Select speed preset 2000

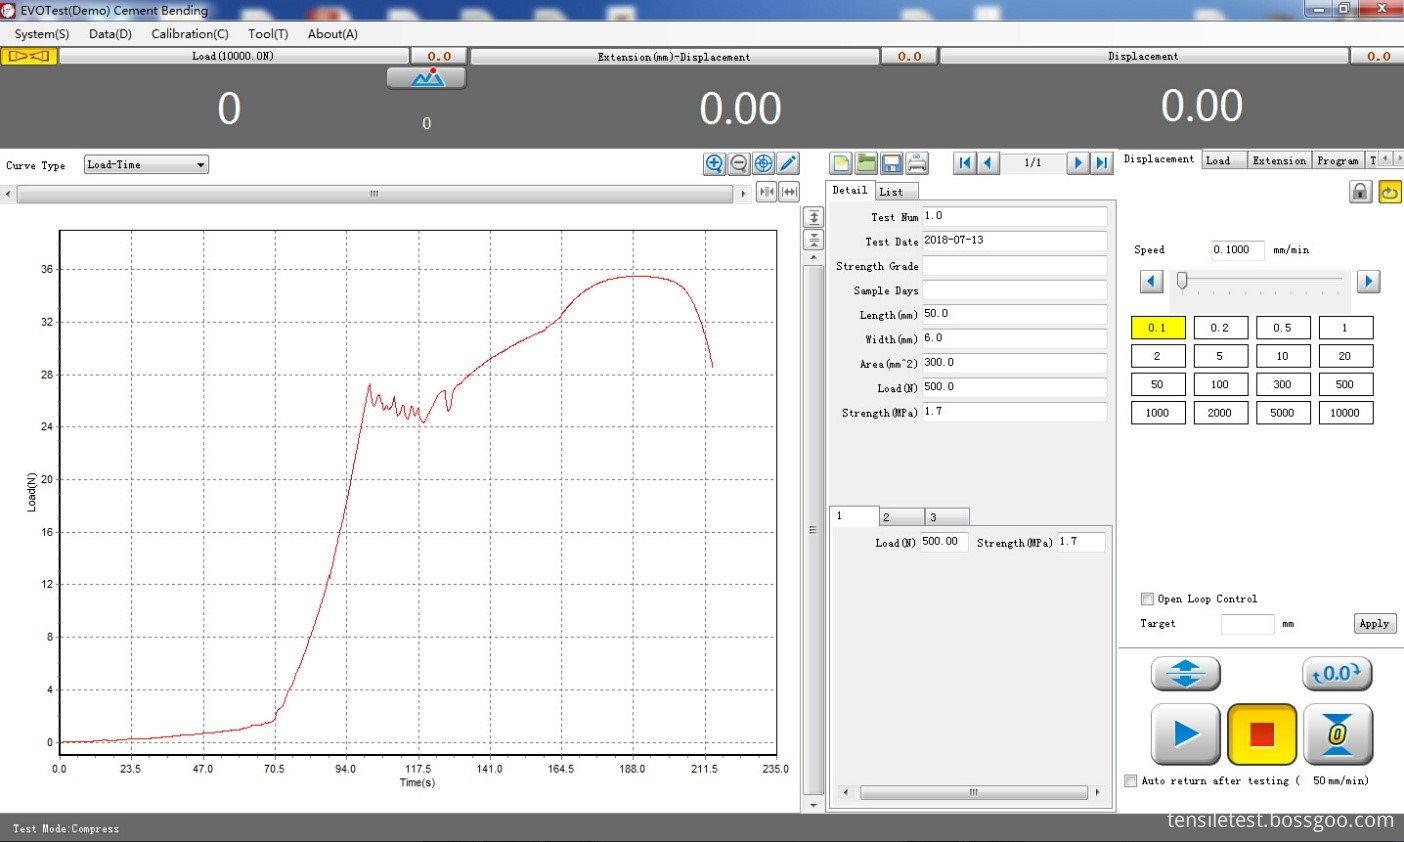1220,413
